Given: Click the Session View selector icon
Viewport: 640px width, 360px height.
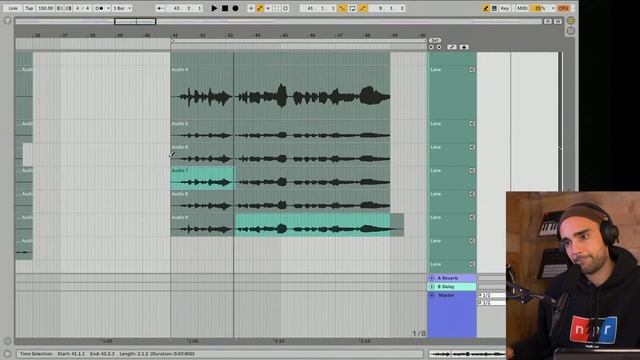Looking at the screenshot, I should pos(571,31).
